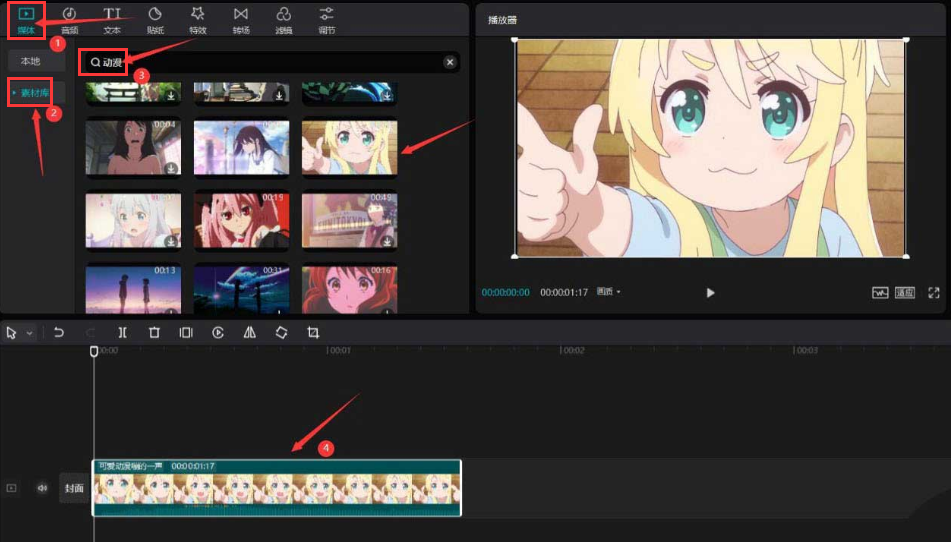The height and width of the screenshot is (542, 951).
Task: Click the duration text 00:00:01:17 in player
Action: [564, 292]
